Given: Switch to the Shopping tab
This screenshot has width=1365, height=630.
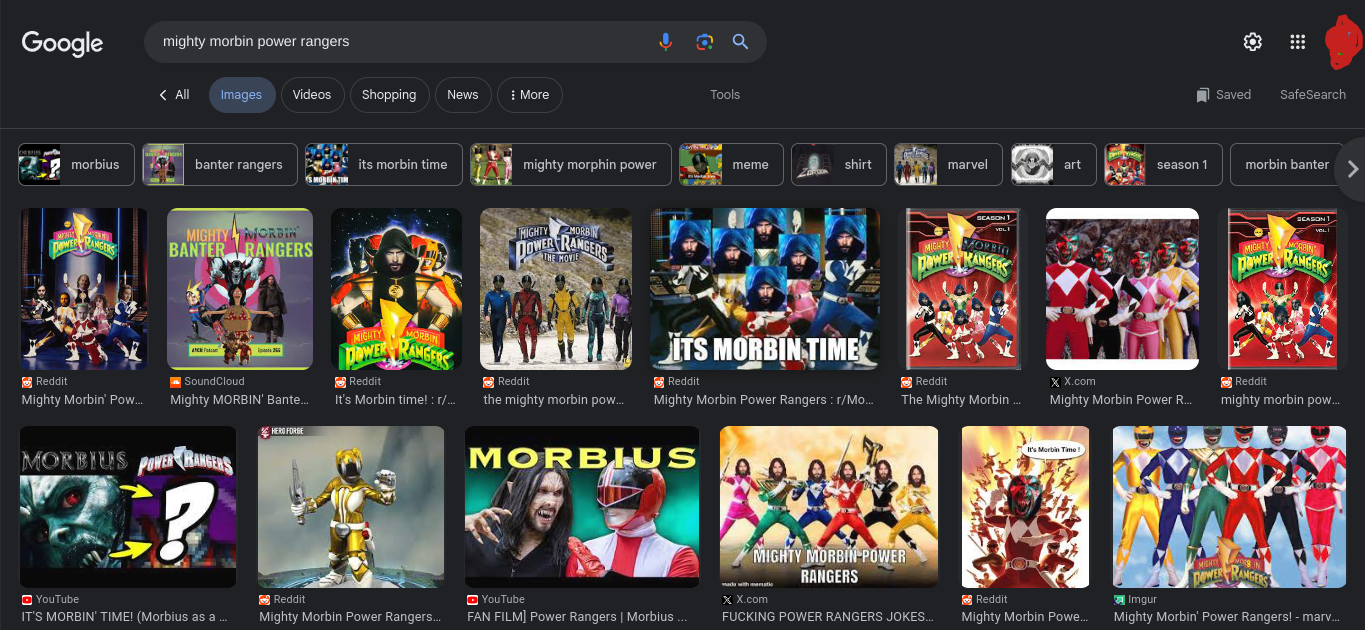Looking at the screenshot, I should (x=389, y=95).
